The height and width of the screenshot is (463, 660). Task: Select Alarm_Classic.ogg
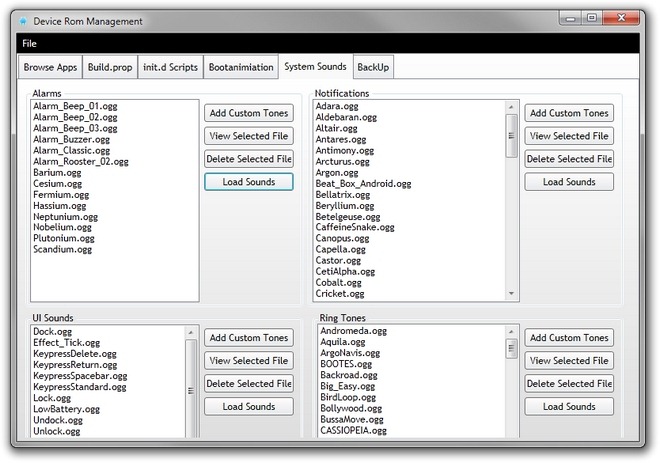tap(72, 150)
